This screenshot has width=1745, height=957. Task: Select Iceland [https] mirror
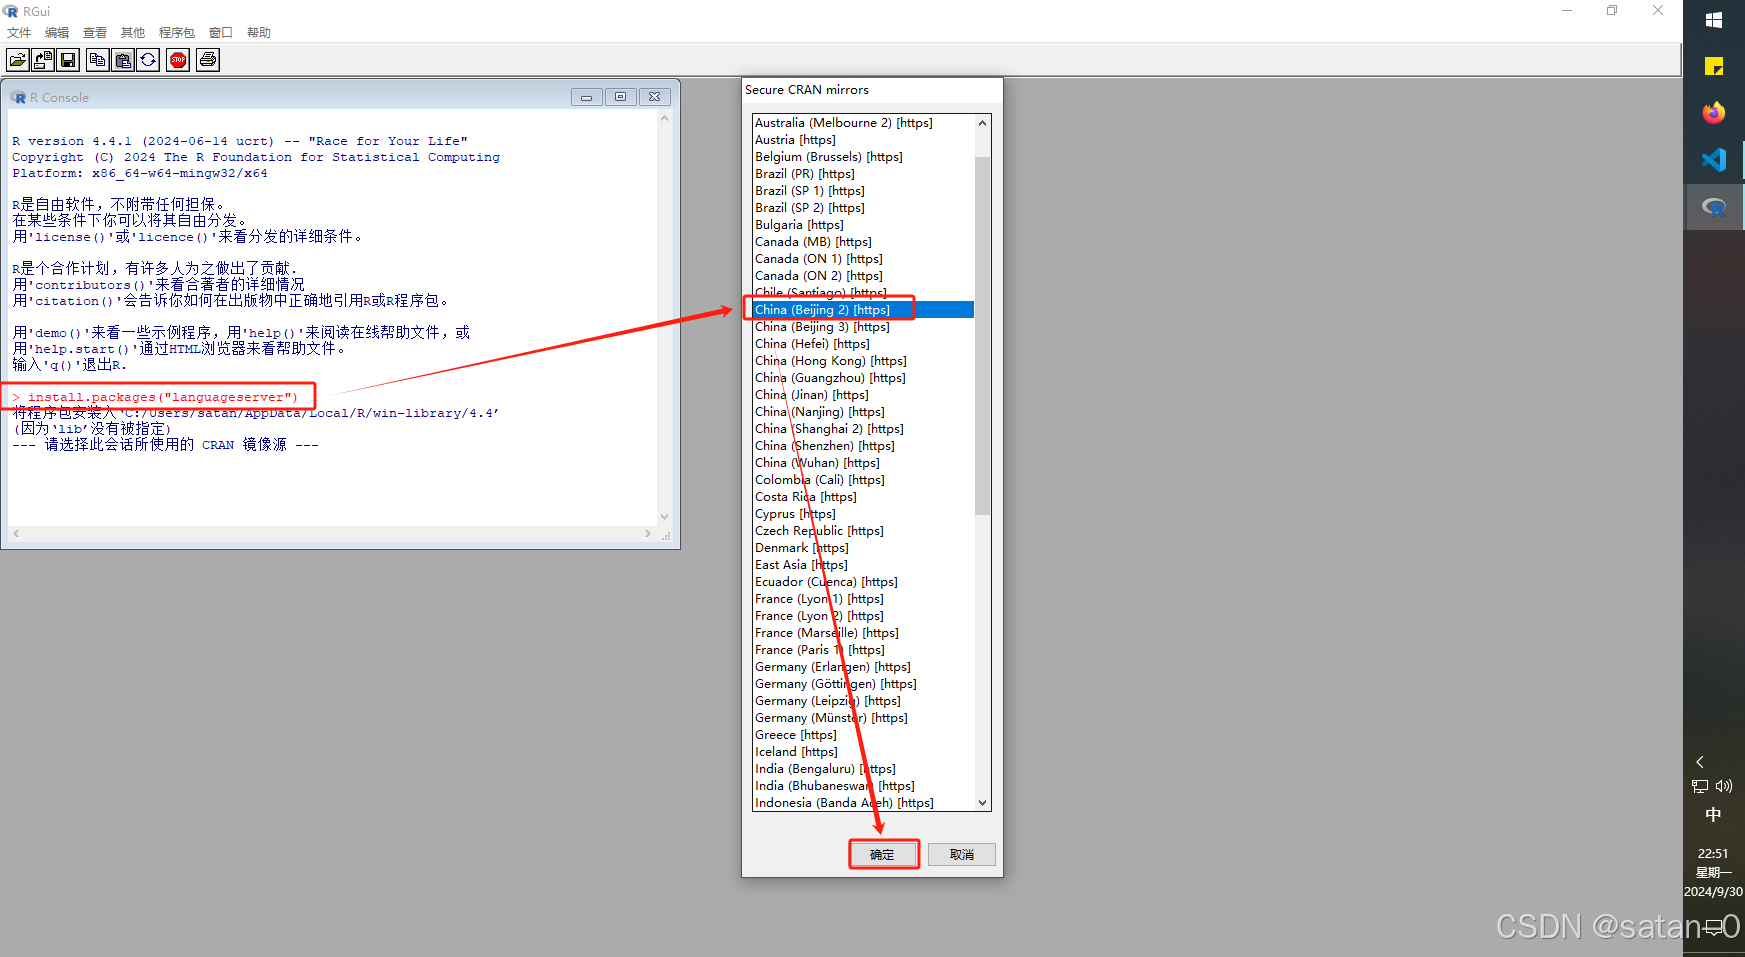[x=863, y=752]
